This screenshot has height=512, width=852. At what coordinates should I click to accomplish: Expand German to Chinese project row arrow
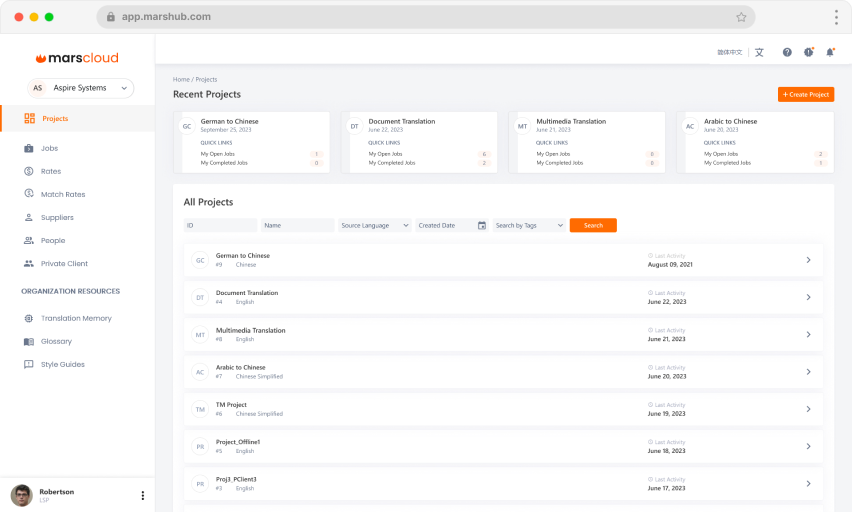click(808, 260)
